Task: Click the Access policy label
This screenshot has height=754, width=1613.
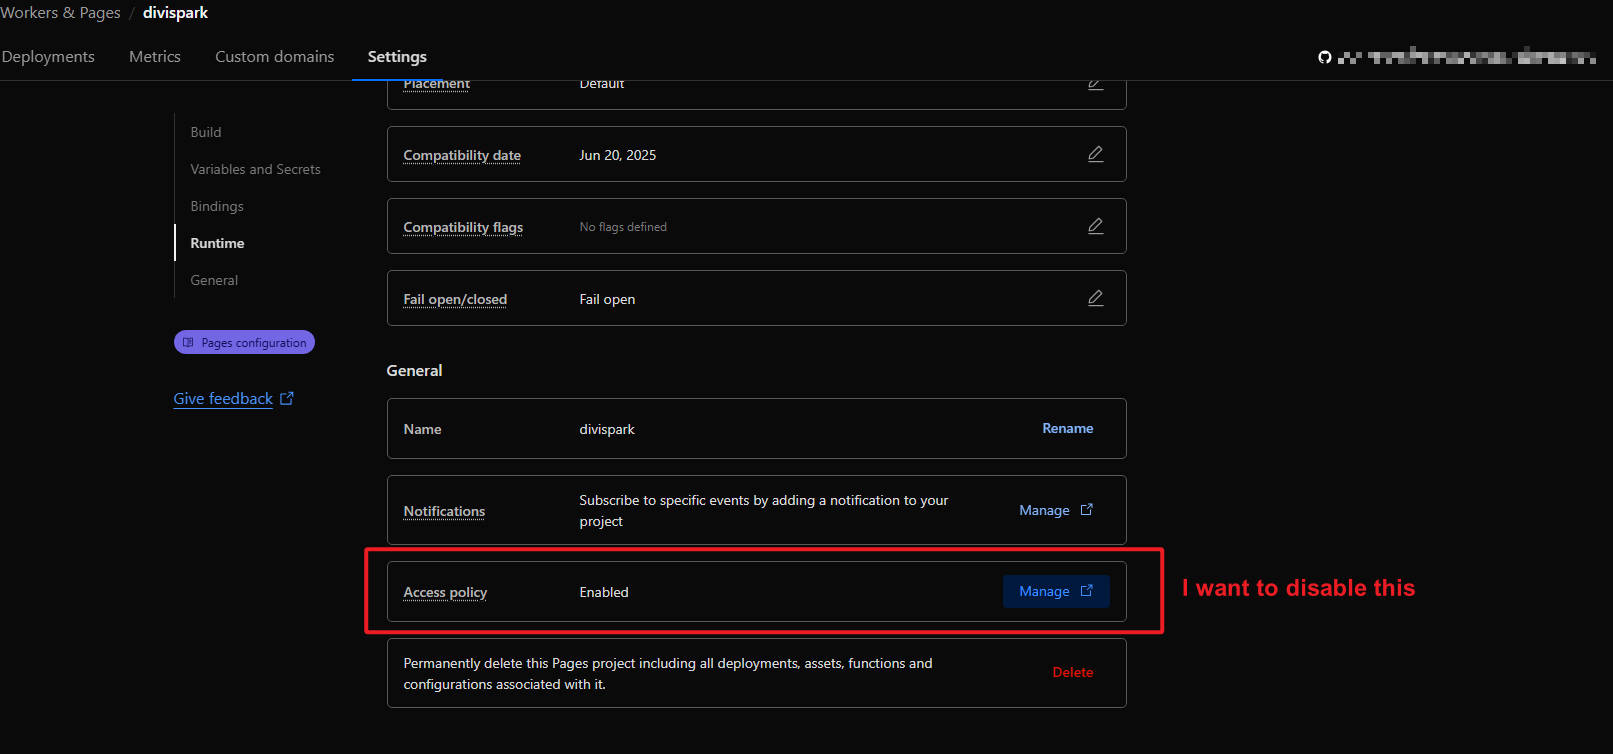Action: point(445,592)
